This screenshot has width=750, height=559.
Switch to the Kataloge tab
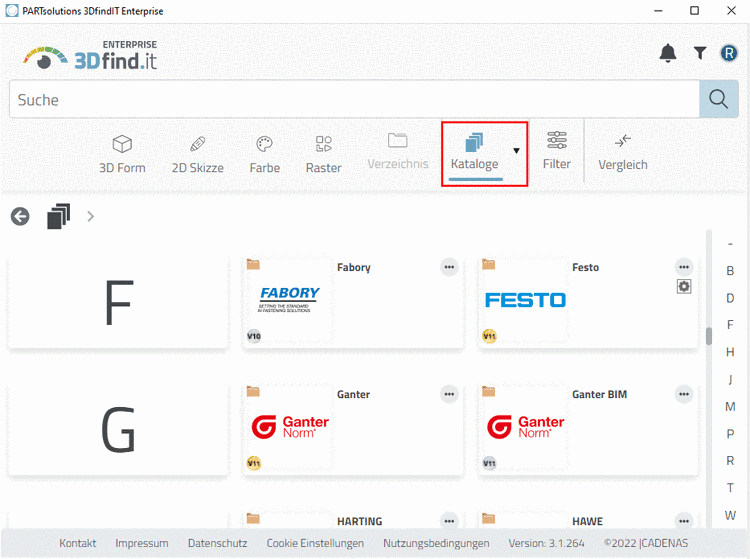(474, 152)
